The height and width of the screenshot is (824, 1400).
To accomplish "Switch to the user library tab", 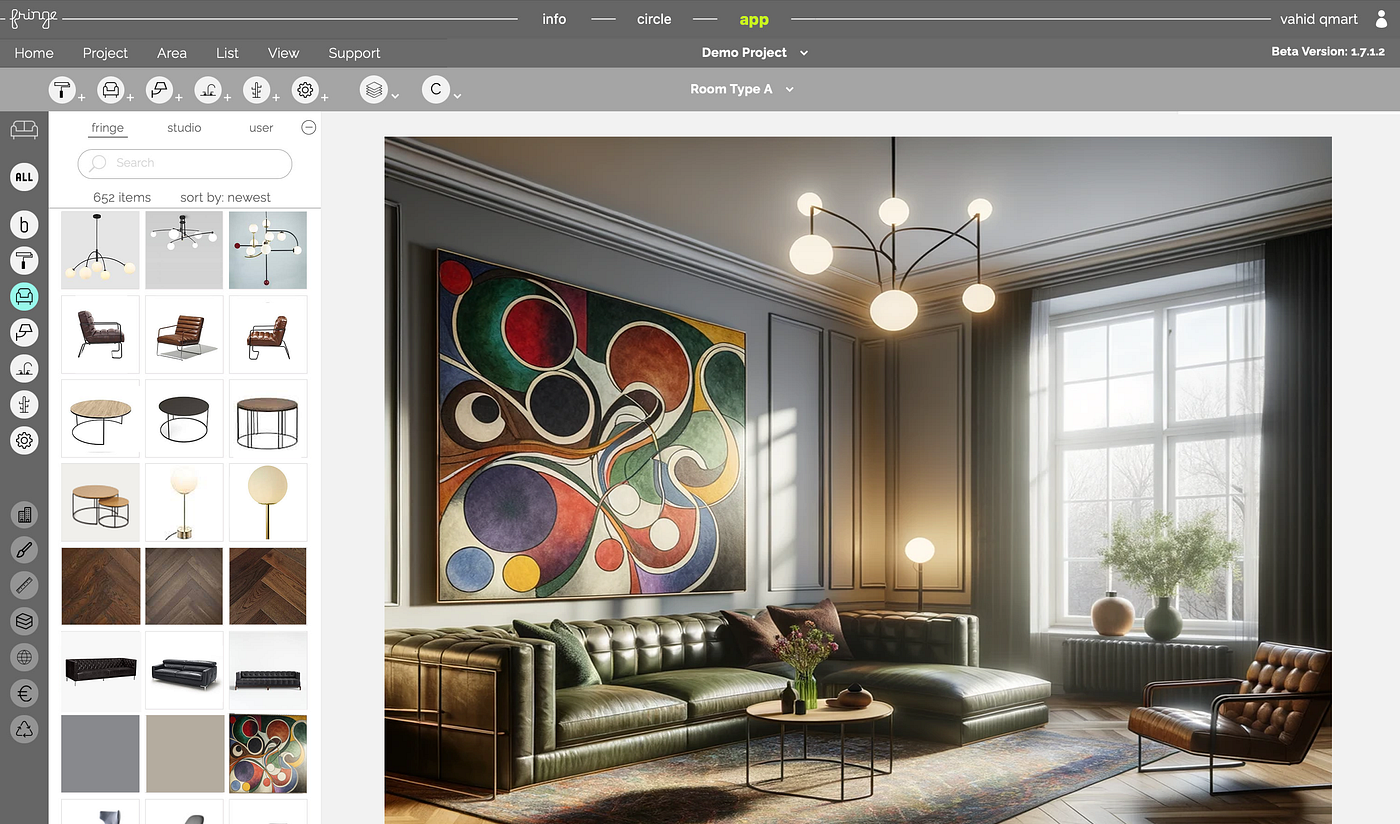I will point(261,128).
